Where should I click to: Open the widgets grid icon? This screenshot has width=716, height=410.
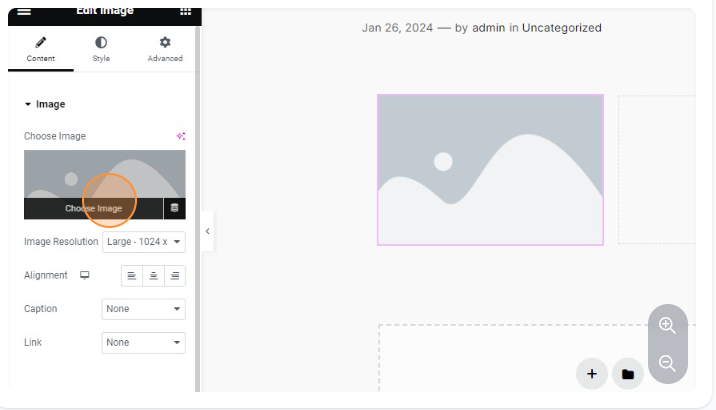pyautogui.click(x=185, y=10)
